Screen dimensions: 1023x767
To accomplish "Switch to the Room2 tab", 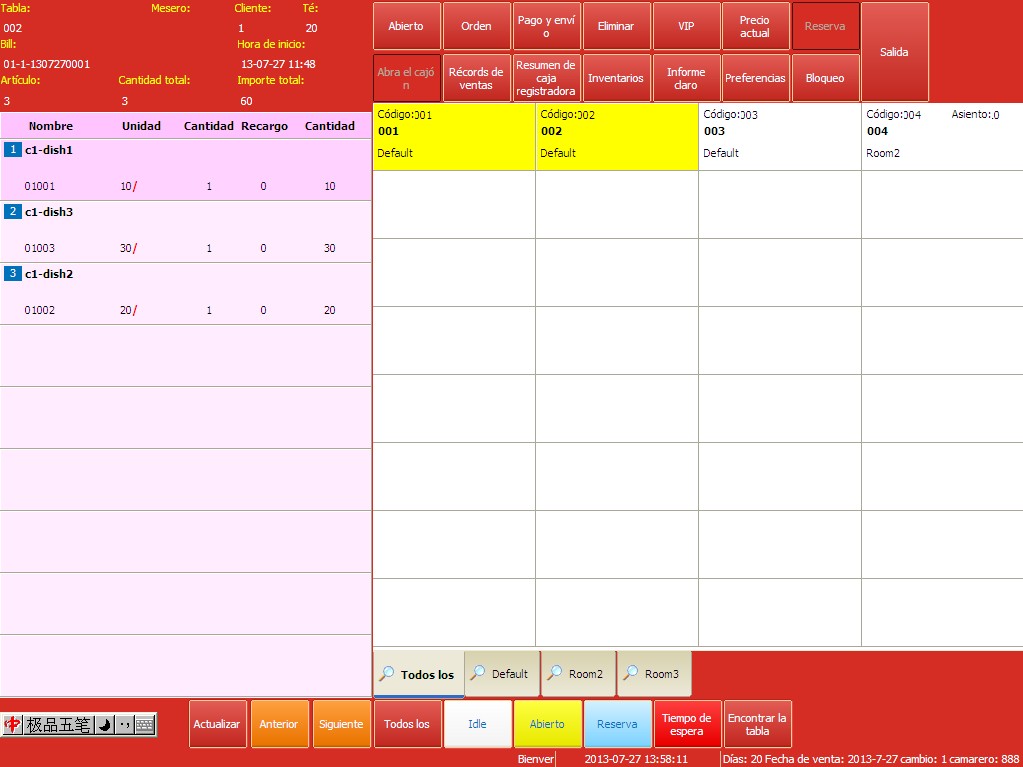I will [x=578, y=674].
